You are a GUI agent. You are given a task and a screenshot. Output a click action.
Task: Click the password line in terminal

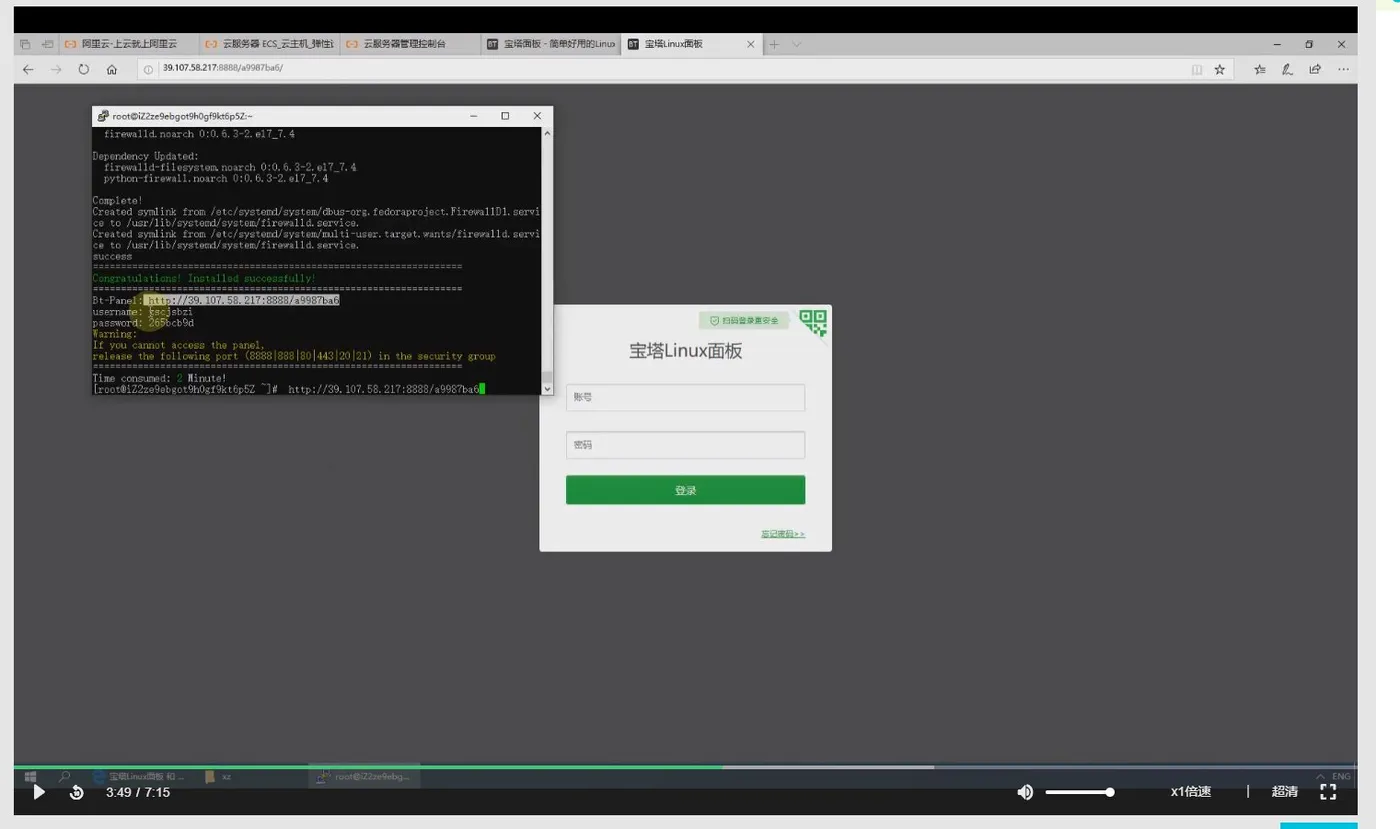point(143,323)
